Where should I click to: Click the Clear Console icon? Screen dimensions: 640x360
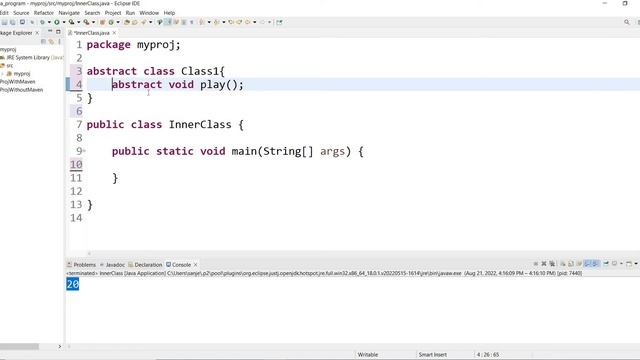pos(563,264)
